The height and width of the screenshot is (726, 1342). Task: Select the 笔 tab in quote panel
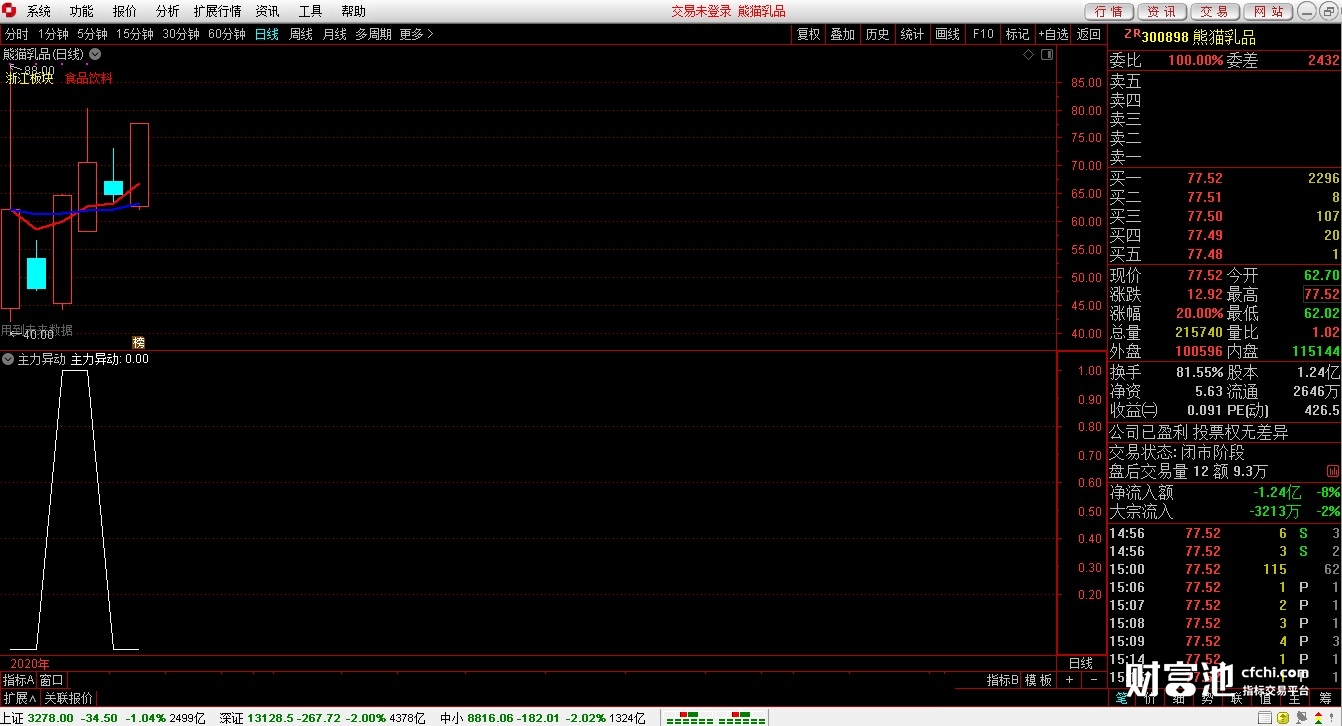click(x=1121, y=698)
